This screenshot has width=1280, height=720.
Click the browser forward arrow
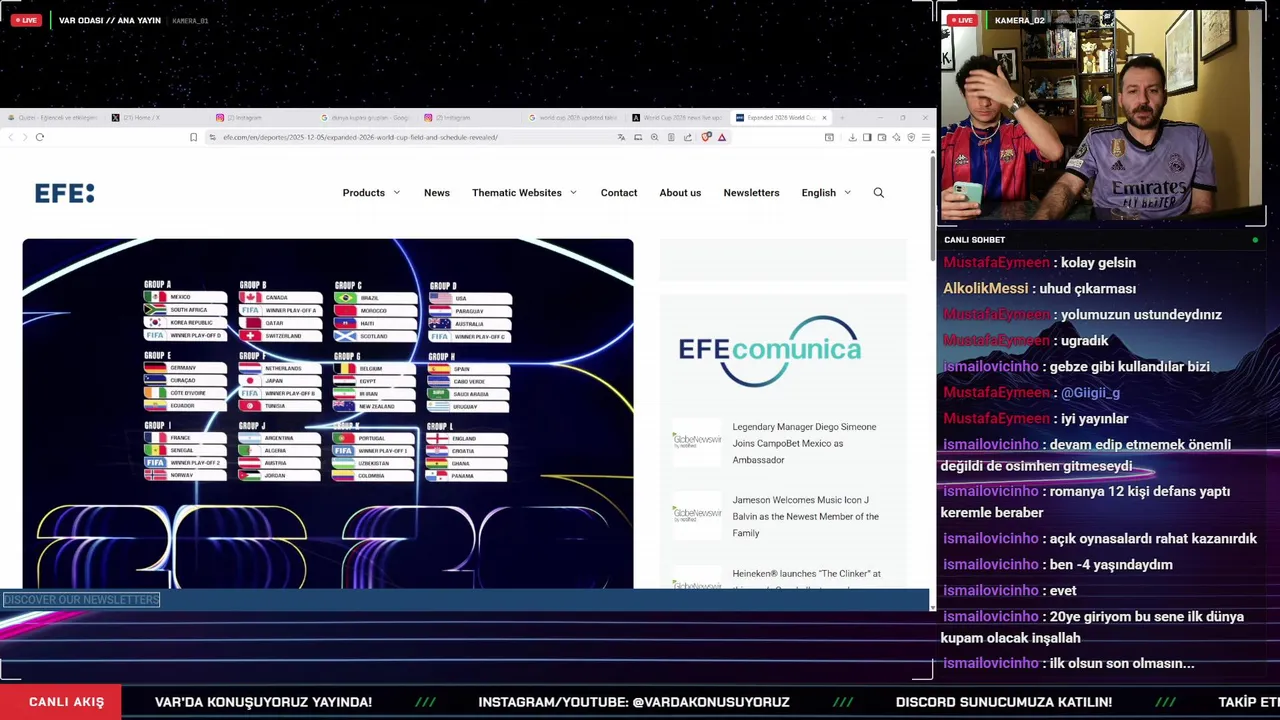tap(25, 137)
